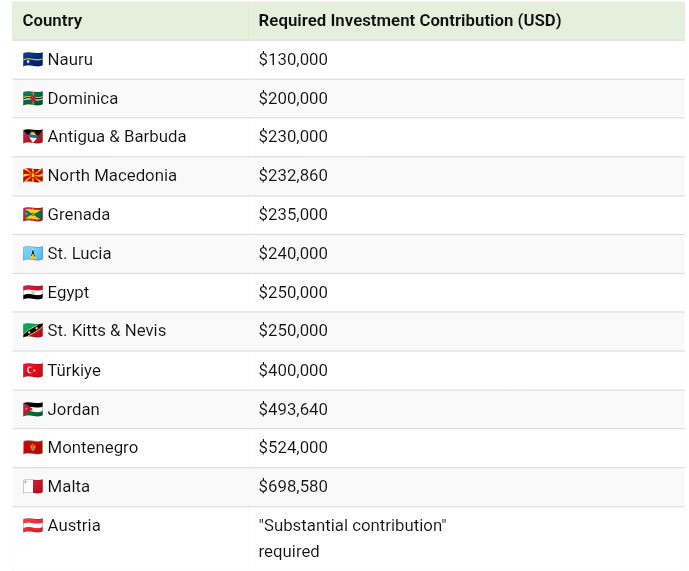Click the $232,860 North Macedonia amount

(293, 176)
